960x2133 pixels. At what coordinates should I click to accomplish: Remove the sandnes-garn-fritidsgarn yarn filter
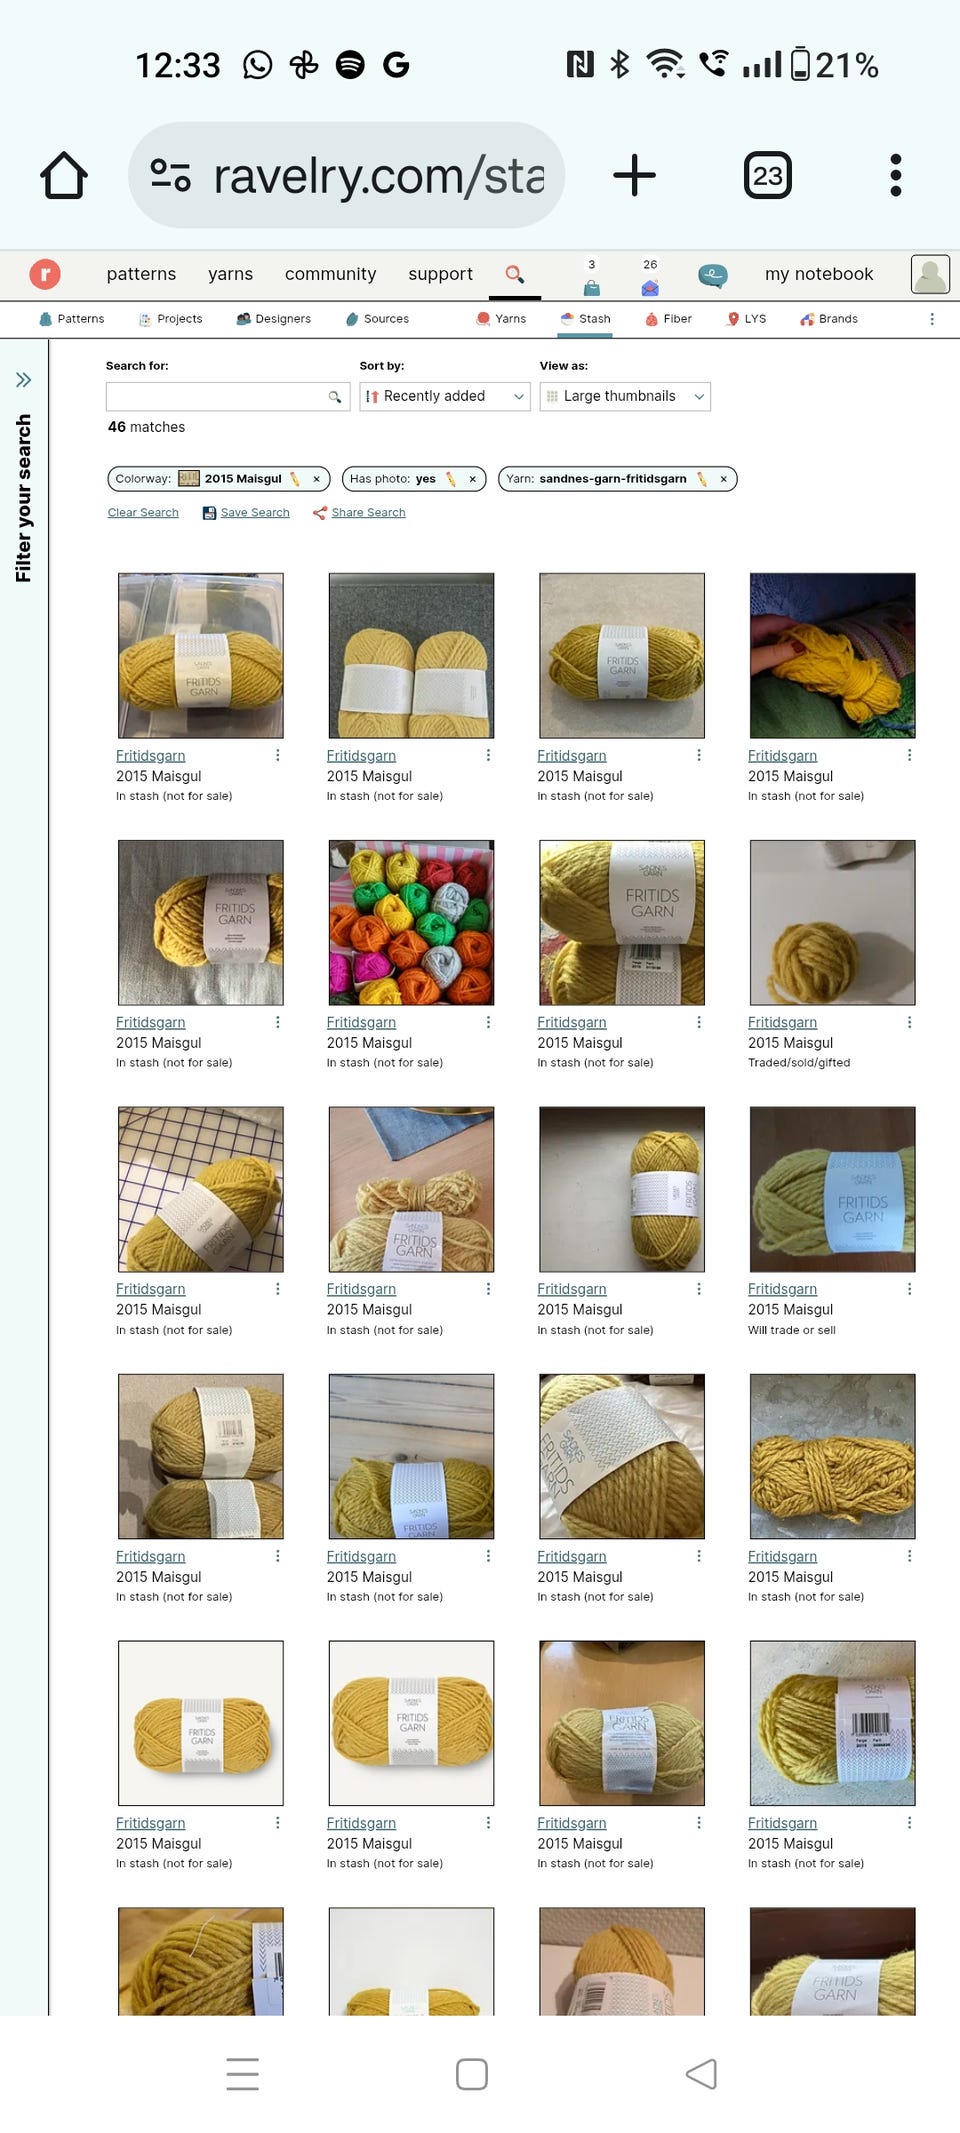coord(723,479)
